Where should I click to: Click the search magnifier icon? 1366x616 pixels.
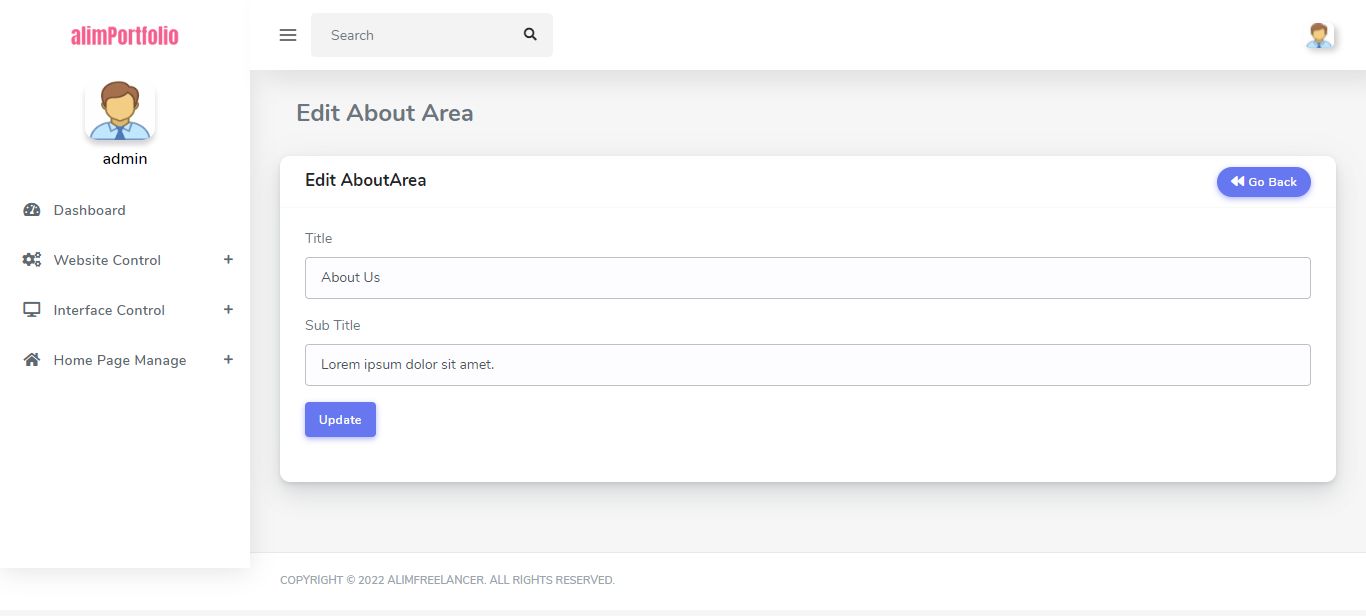coord(530,35)
